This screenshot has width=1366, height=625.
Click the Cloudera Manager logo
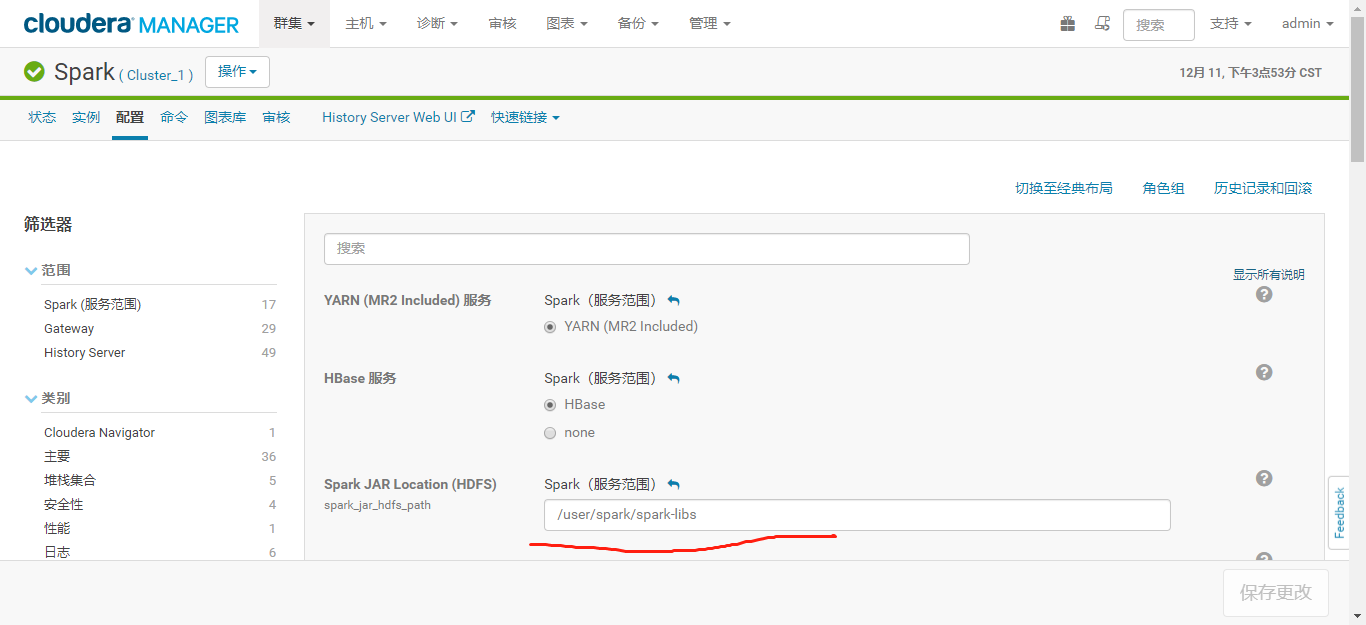click(x=131, y=24)
